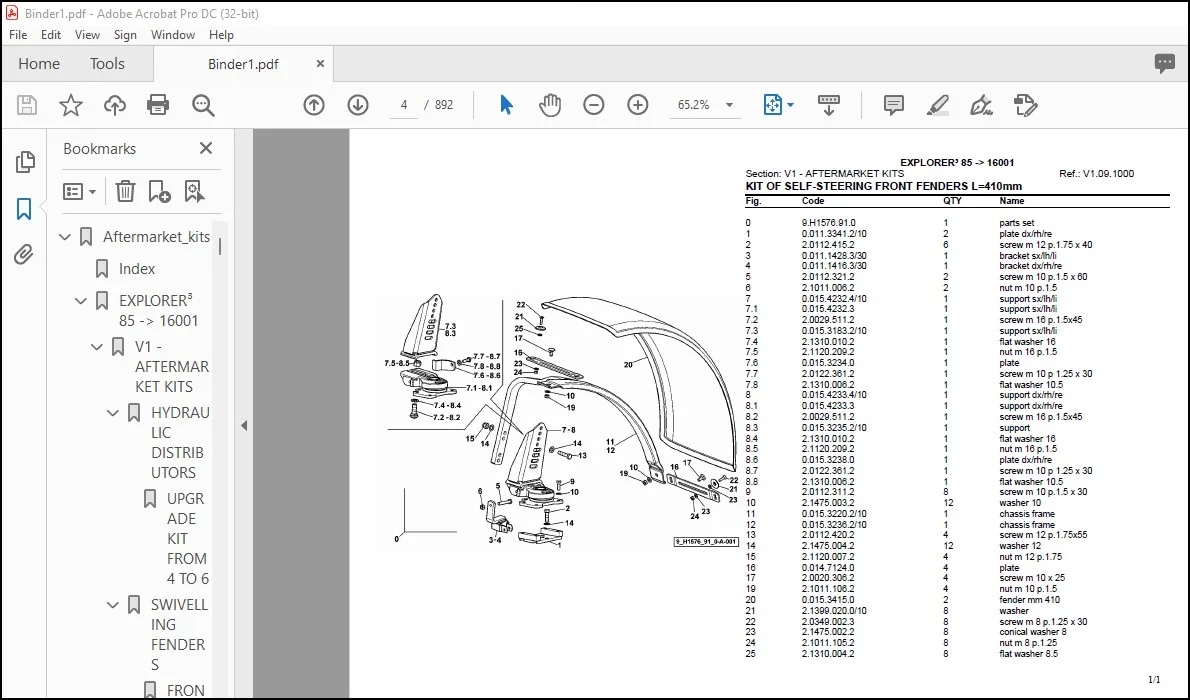This screenshot has width=1190, height=700.
Task: Activate the Hand pan tool
Action: [x=549, y=105]
